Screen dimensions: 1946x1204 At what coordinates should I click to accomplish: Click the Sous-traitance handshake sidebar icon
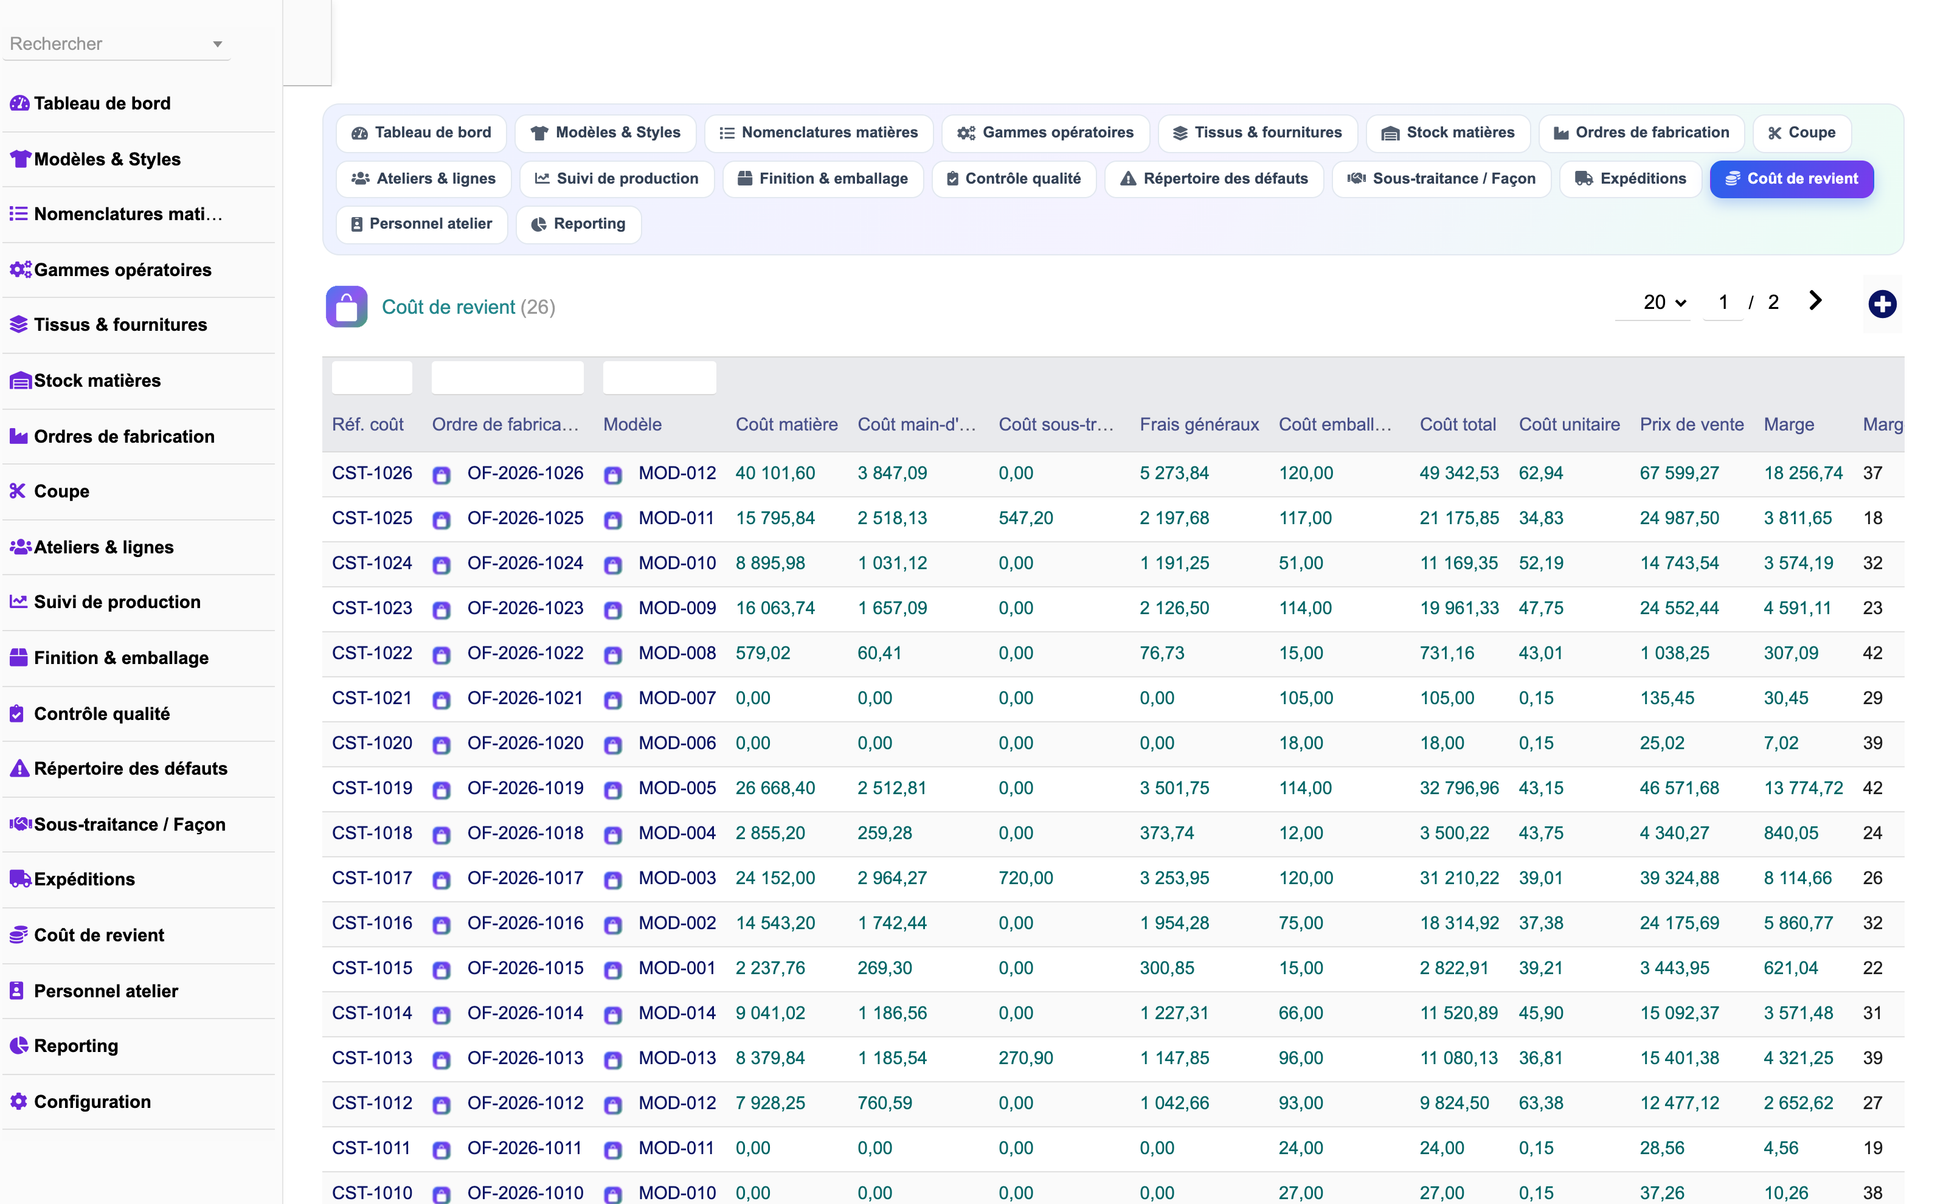click(x=19, y=825)
